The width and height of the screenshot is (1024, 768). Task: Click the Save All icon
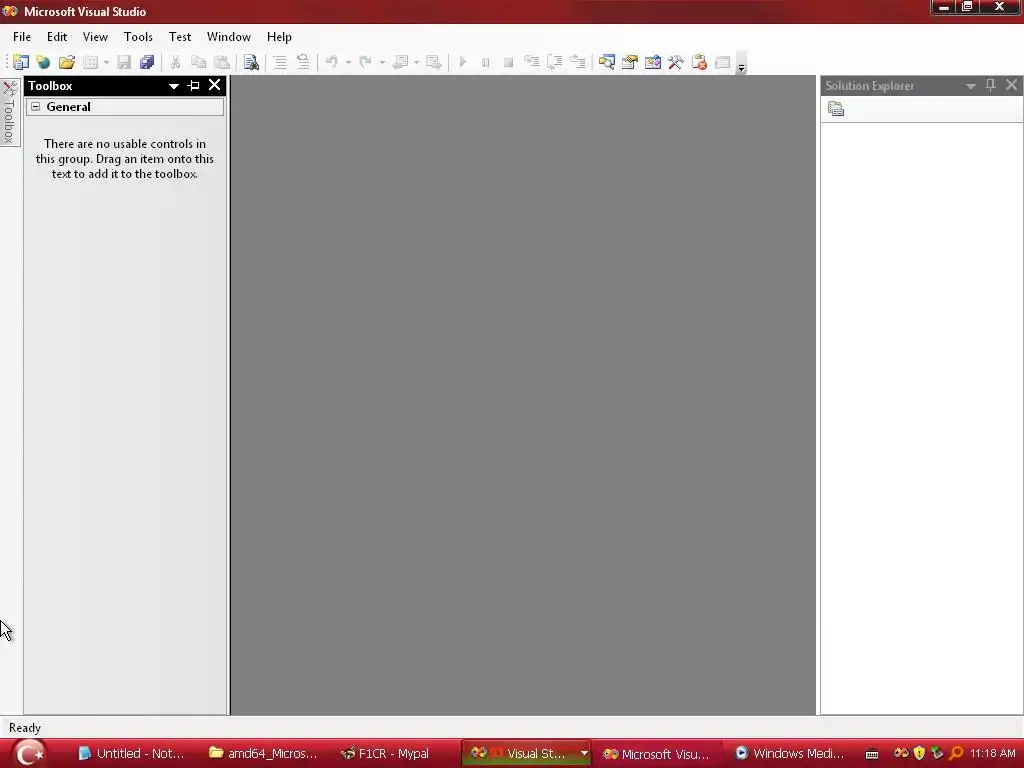147,62
